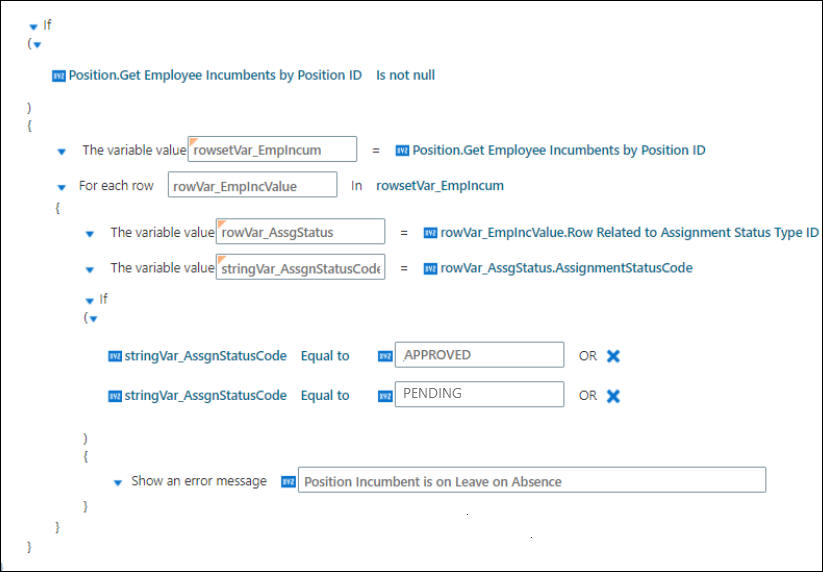
Task: Click XYZ icon before stringVar_AssgnStatusCode in APPROVED row
Action: click(115, 356)
